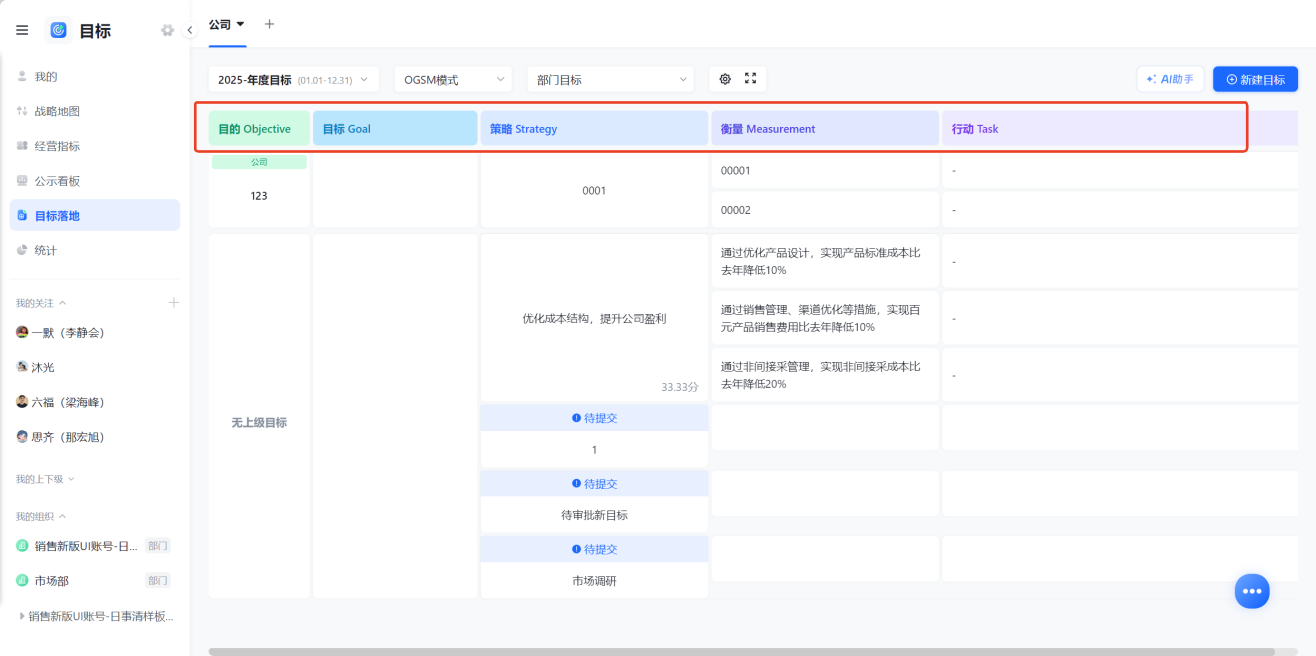Select the 00001 measurement cell
The height and width of the screenshot is (656, 1316).
825,170
